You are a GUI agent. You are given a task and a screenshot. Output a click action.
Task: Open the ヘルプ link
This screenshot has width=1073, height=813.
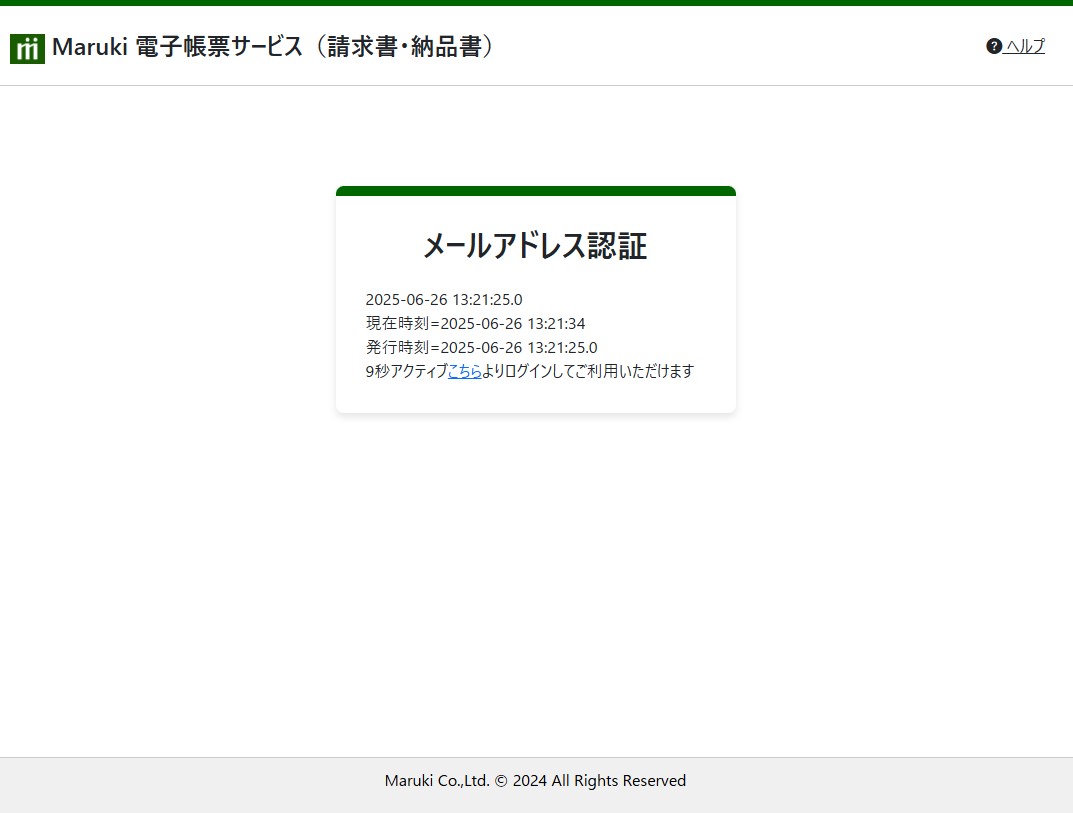coord(1024,46)
